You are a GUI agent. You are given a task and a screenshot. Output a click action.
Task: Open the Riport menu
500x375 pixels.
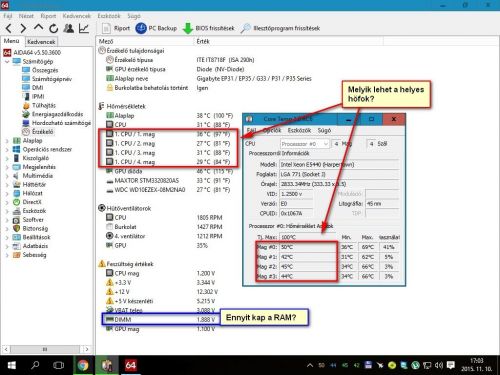pos(48,16)
